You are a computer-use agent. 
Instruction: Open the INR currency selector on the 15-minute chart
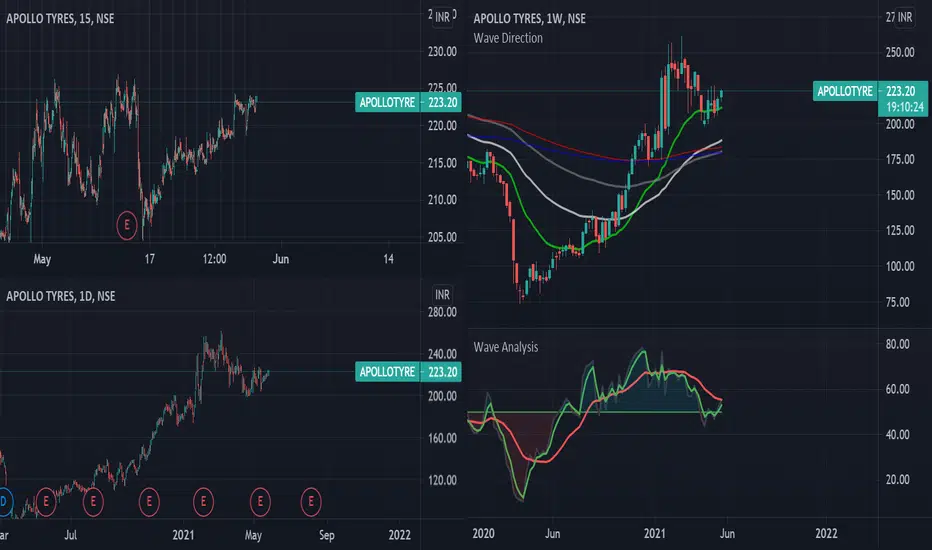[442, 17]
